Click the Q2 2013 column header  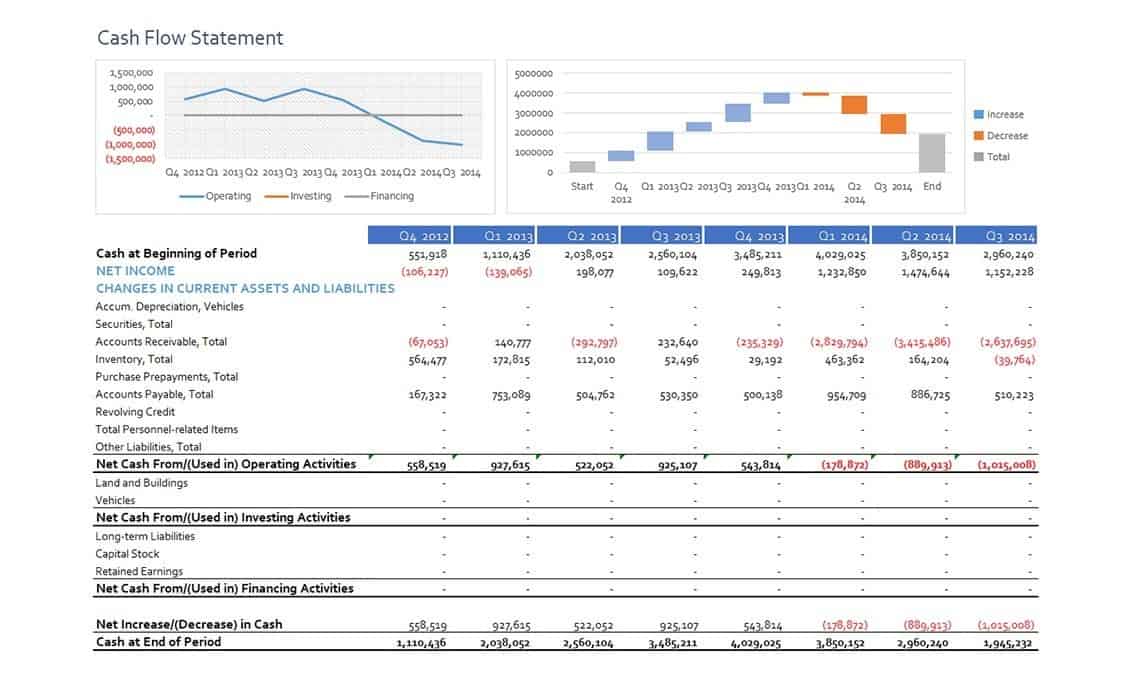[578, 235]
